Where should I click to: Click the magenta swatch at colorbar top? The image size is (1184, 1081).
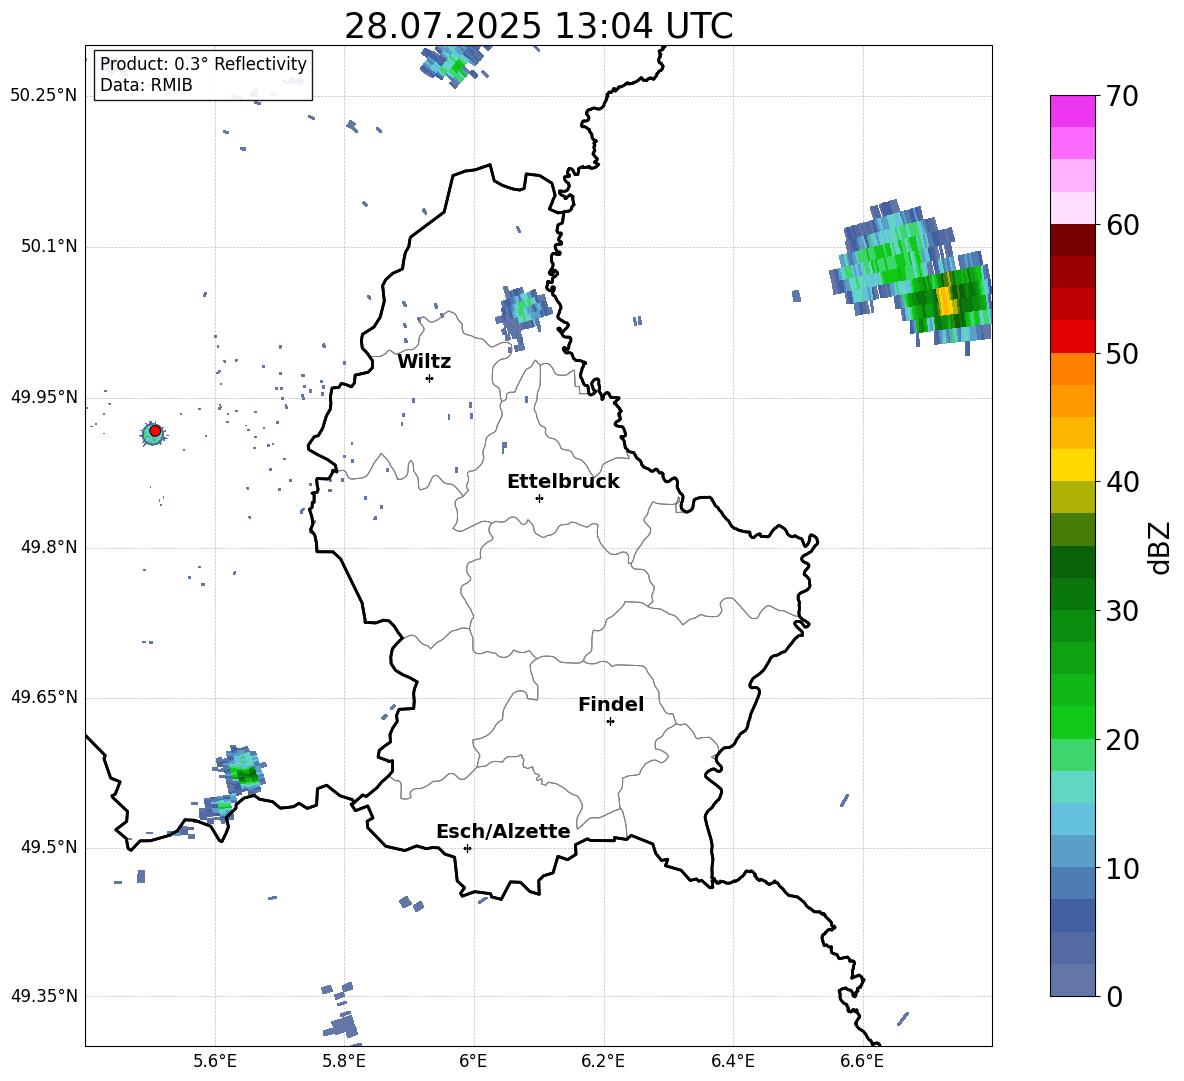[1072, 111]
